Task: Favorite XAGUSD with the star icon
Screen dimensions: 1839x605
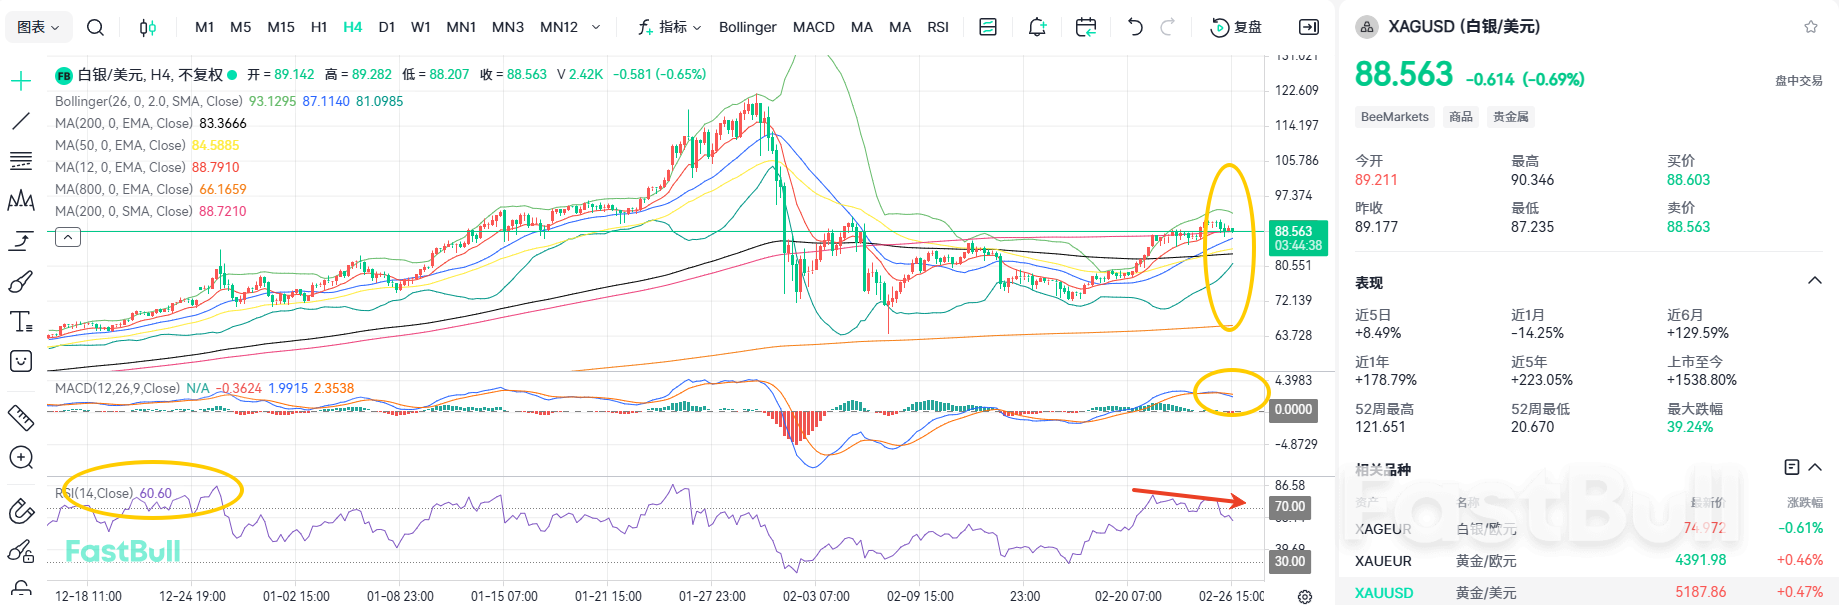Action: click(x=1811, y=27)
